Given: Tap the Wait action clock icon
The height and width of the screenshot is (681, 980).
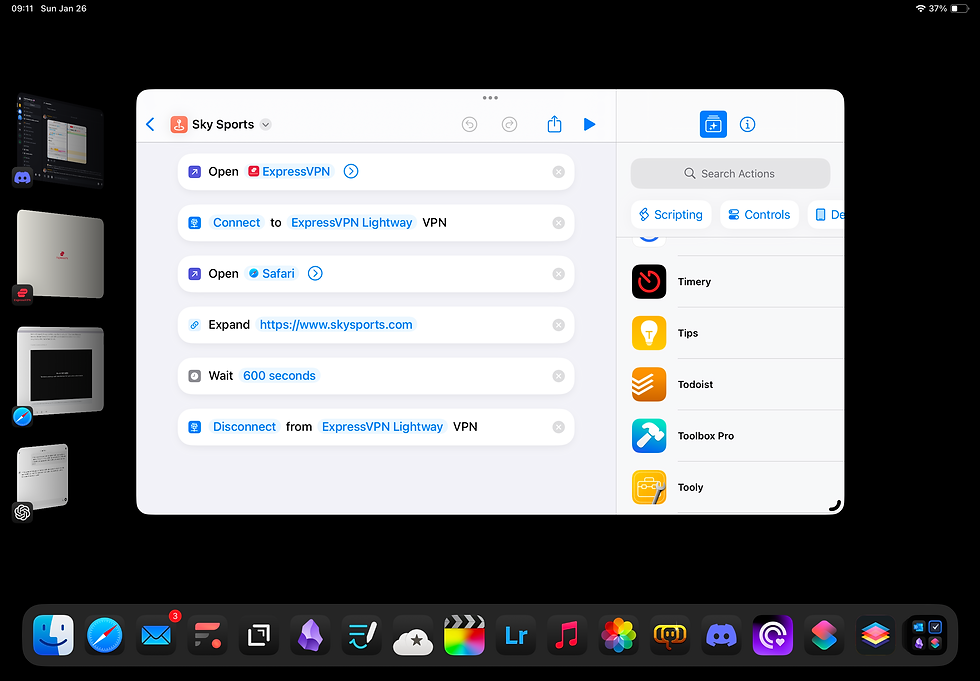Looking at the screenshot, I should (195, 376).
